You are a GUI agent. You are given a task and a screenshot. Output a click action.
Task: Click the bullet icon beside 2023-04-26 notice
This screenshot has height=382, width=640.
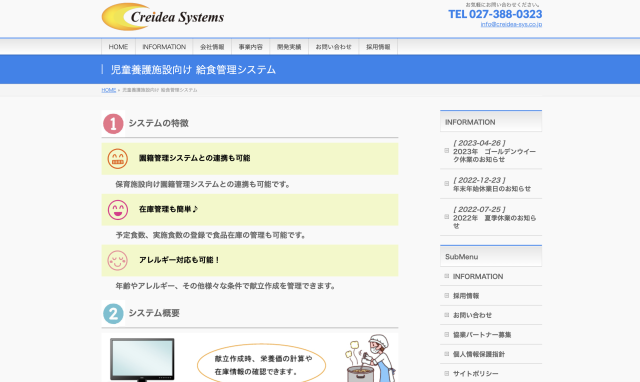pos(447,151)
